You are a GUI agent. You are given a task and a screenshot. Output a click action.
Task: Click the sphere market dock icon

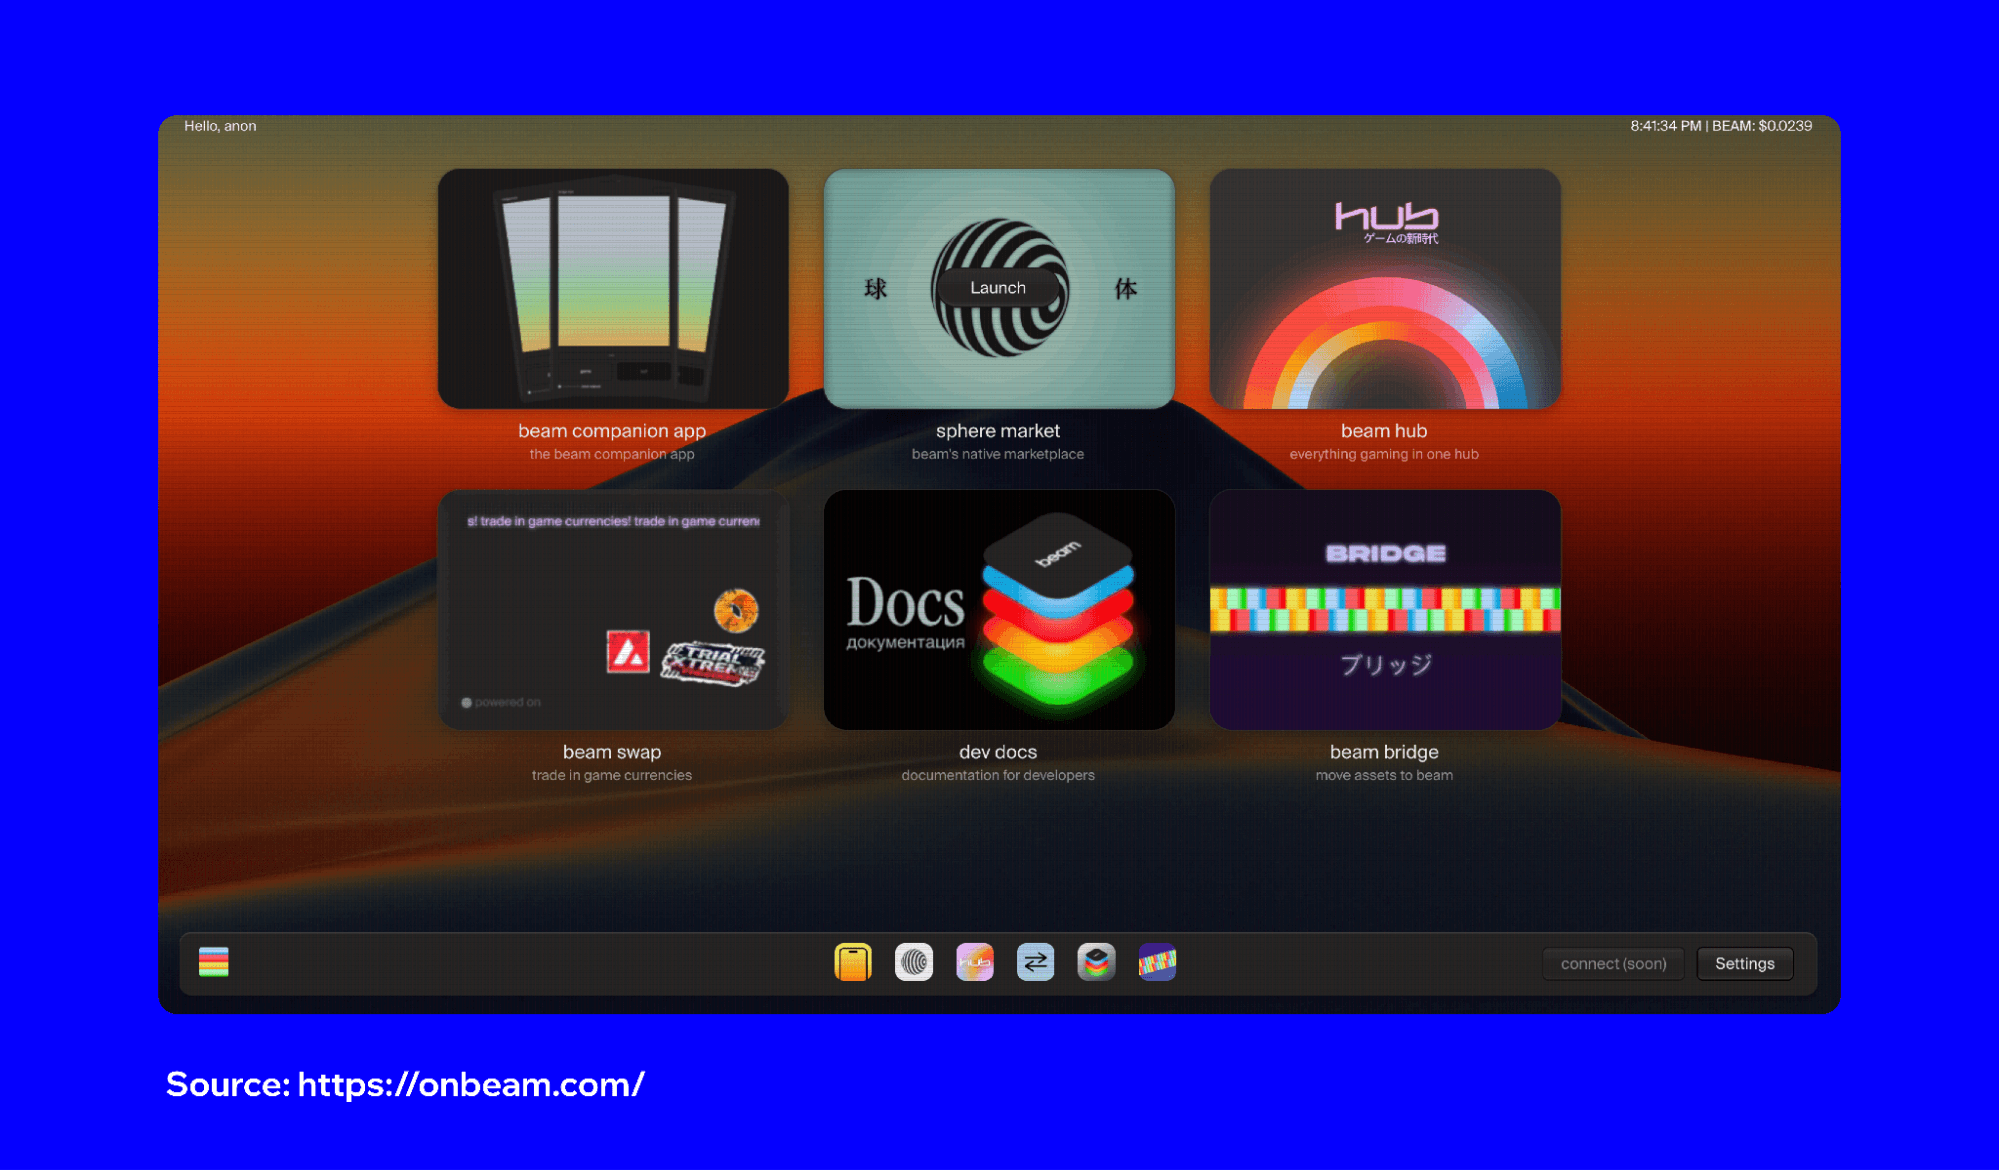[914, 963]
